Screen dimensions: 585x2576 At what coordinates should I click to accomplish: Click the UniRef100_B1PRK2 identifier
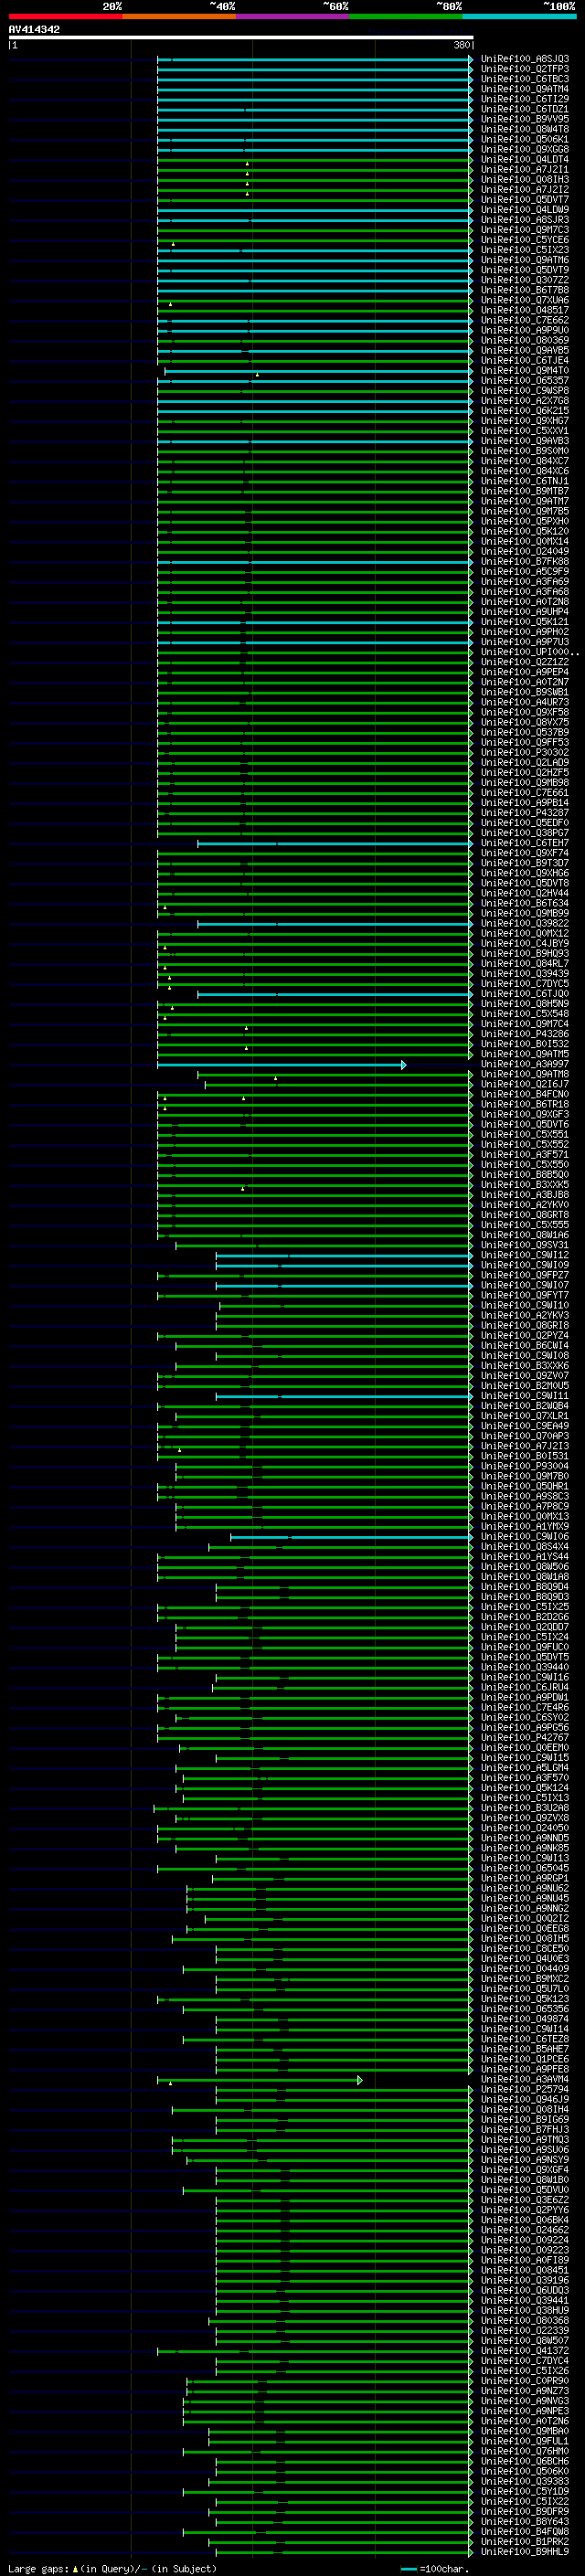[x=525, y=2542]
